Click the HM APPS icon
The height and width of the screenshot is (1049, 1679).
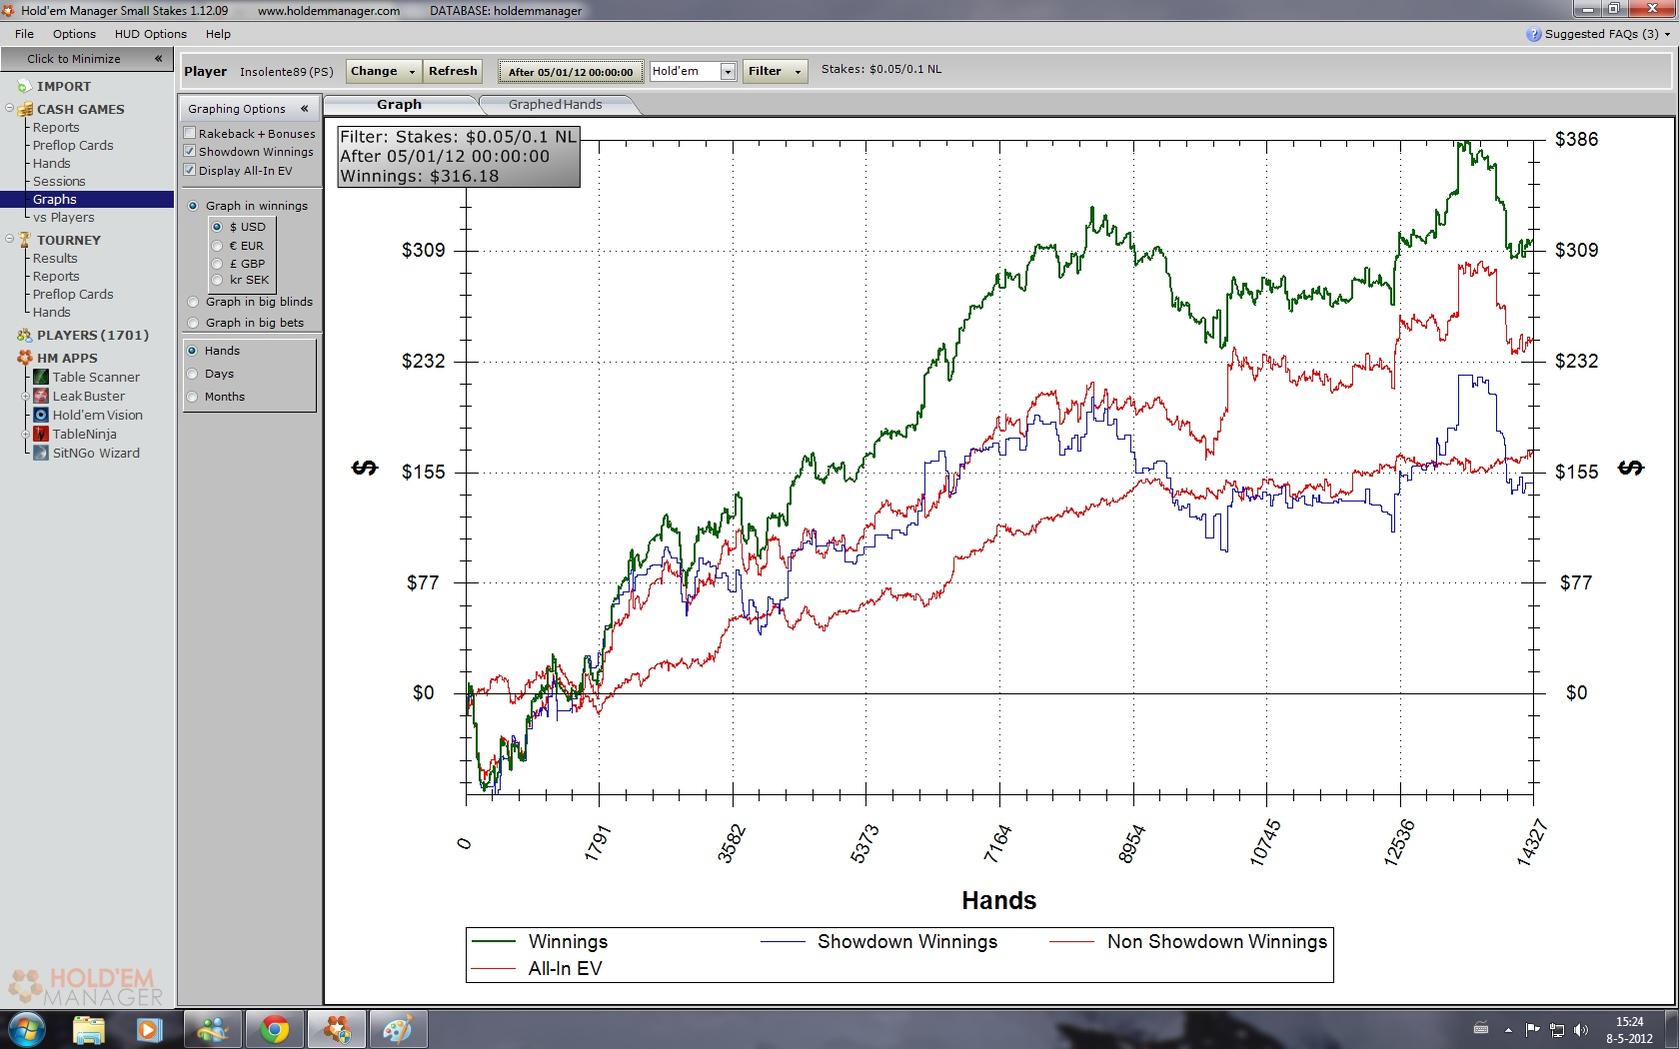point(25,358)
